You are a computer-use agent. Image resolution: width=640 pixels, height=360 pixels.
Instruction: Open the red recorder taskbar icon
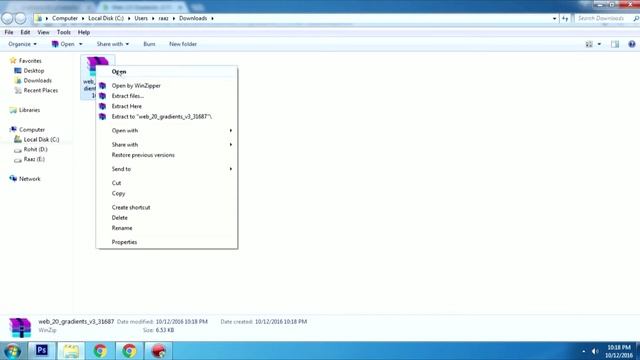158,351
